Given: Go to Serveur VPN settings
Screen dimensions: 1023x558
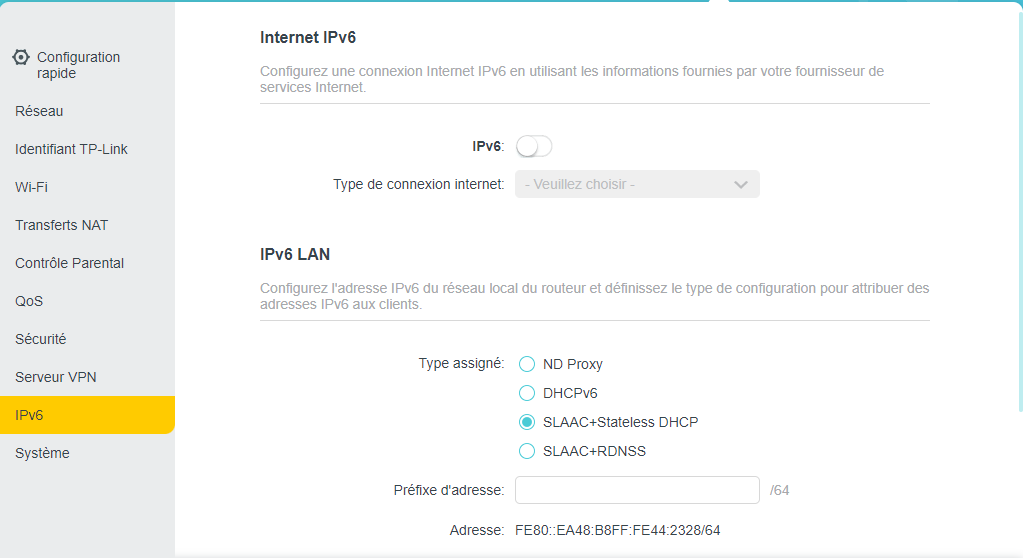Looking at the screenshot, I should tap(55, 377).
